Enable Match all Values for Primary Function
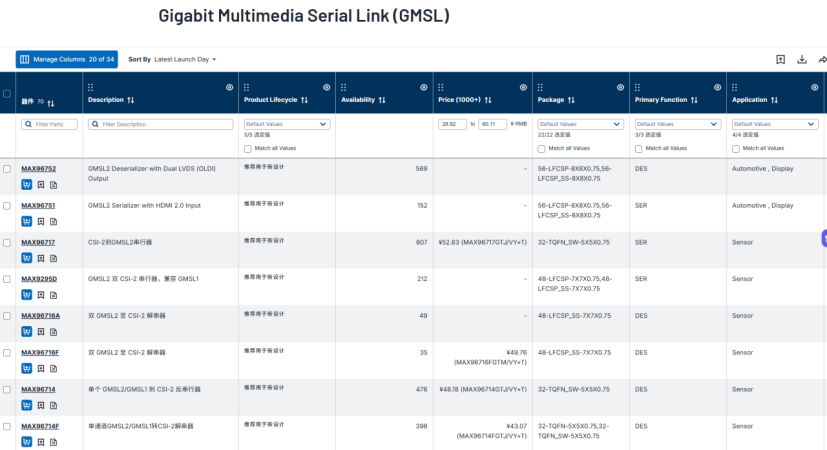Viewport: 827px width, 450px height. [x=639, y=149]
